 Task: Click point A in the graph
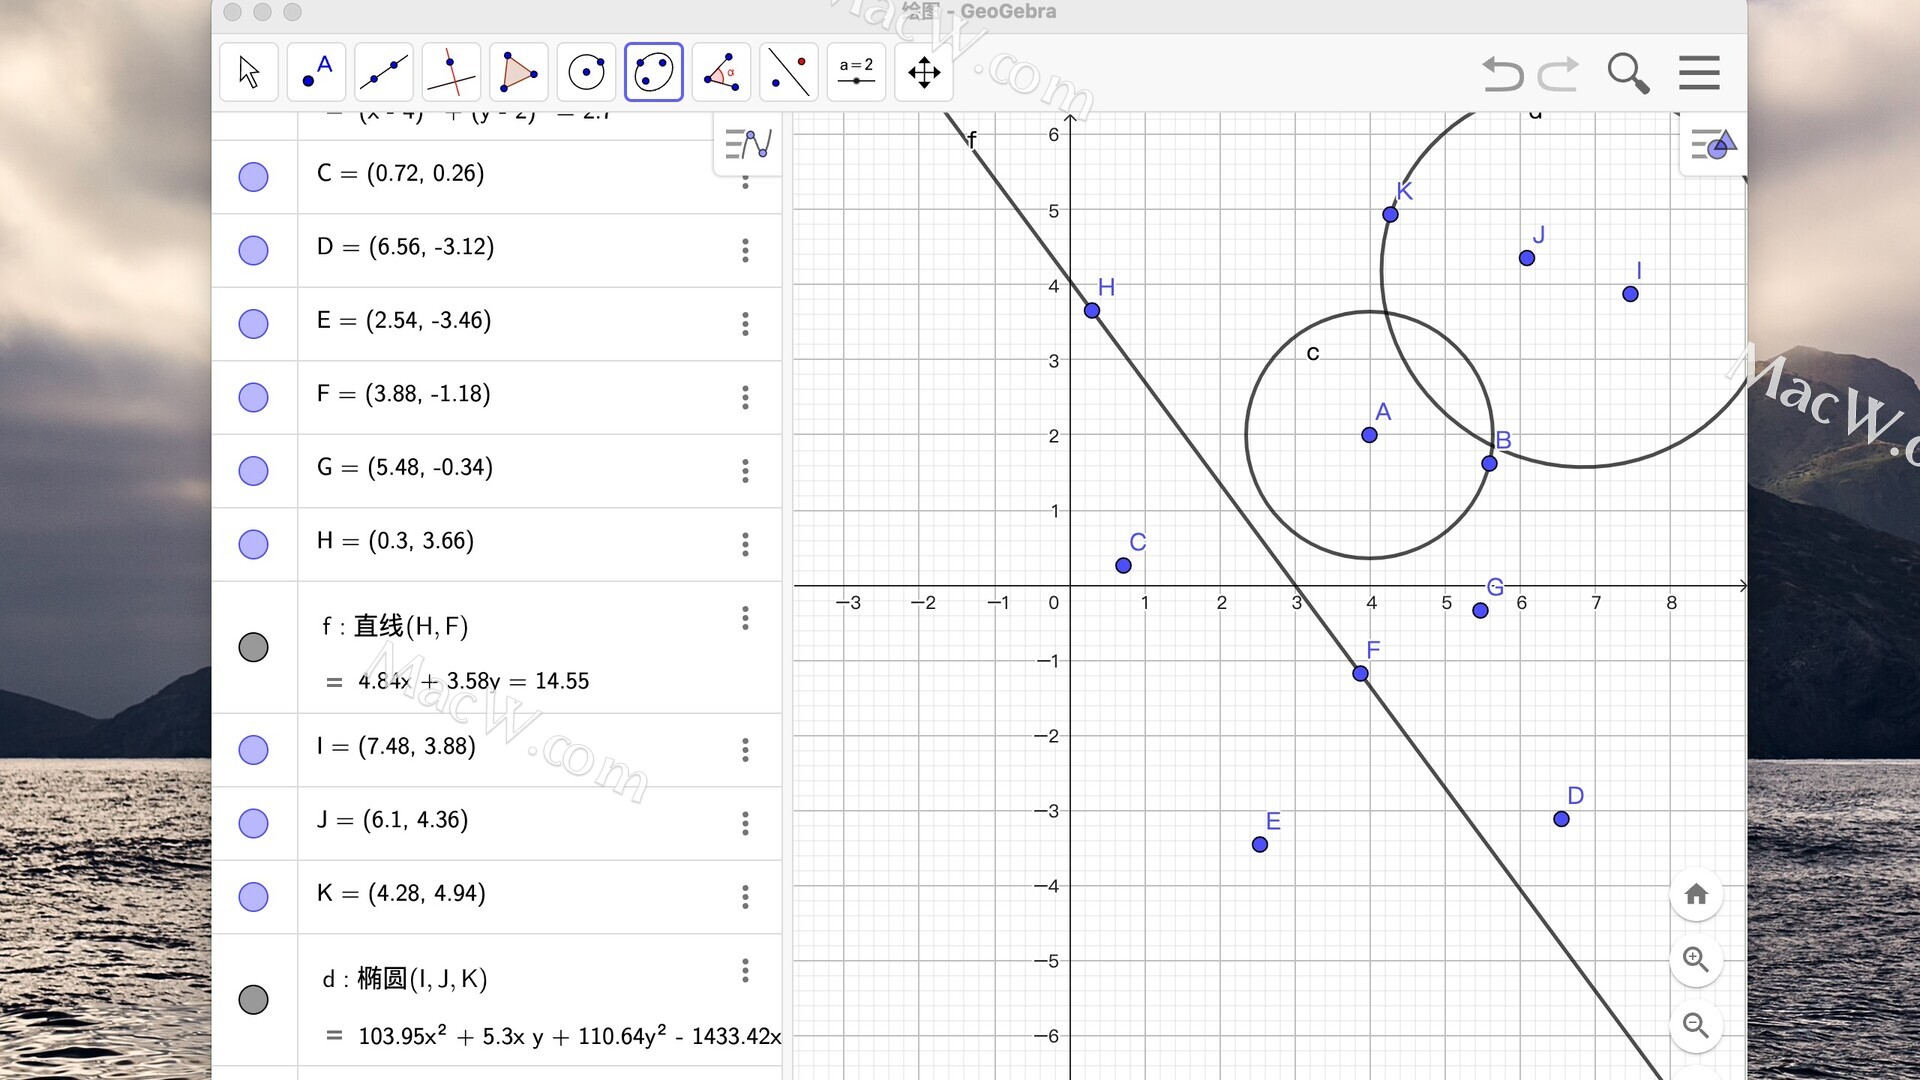pos(1369,435)
